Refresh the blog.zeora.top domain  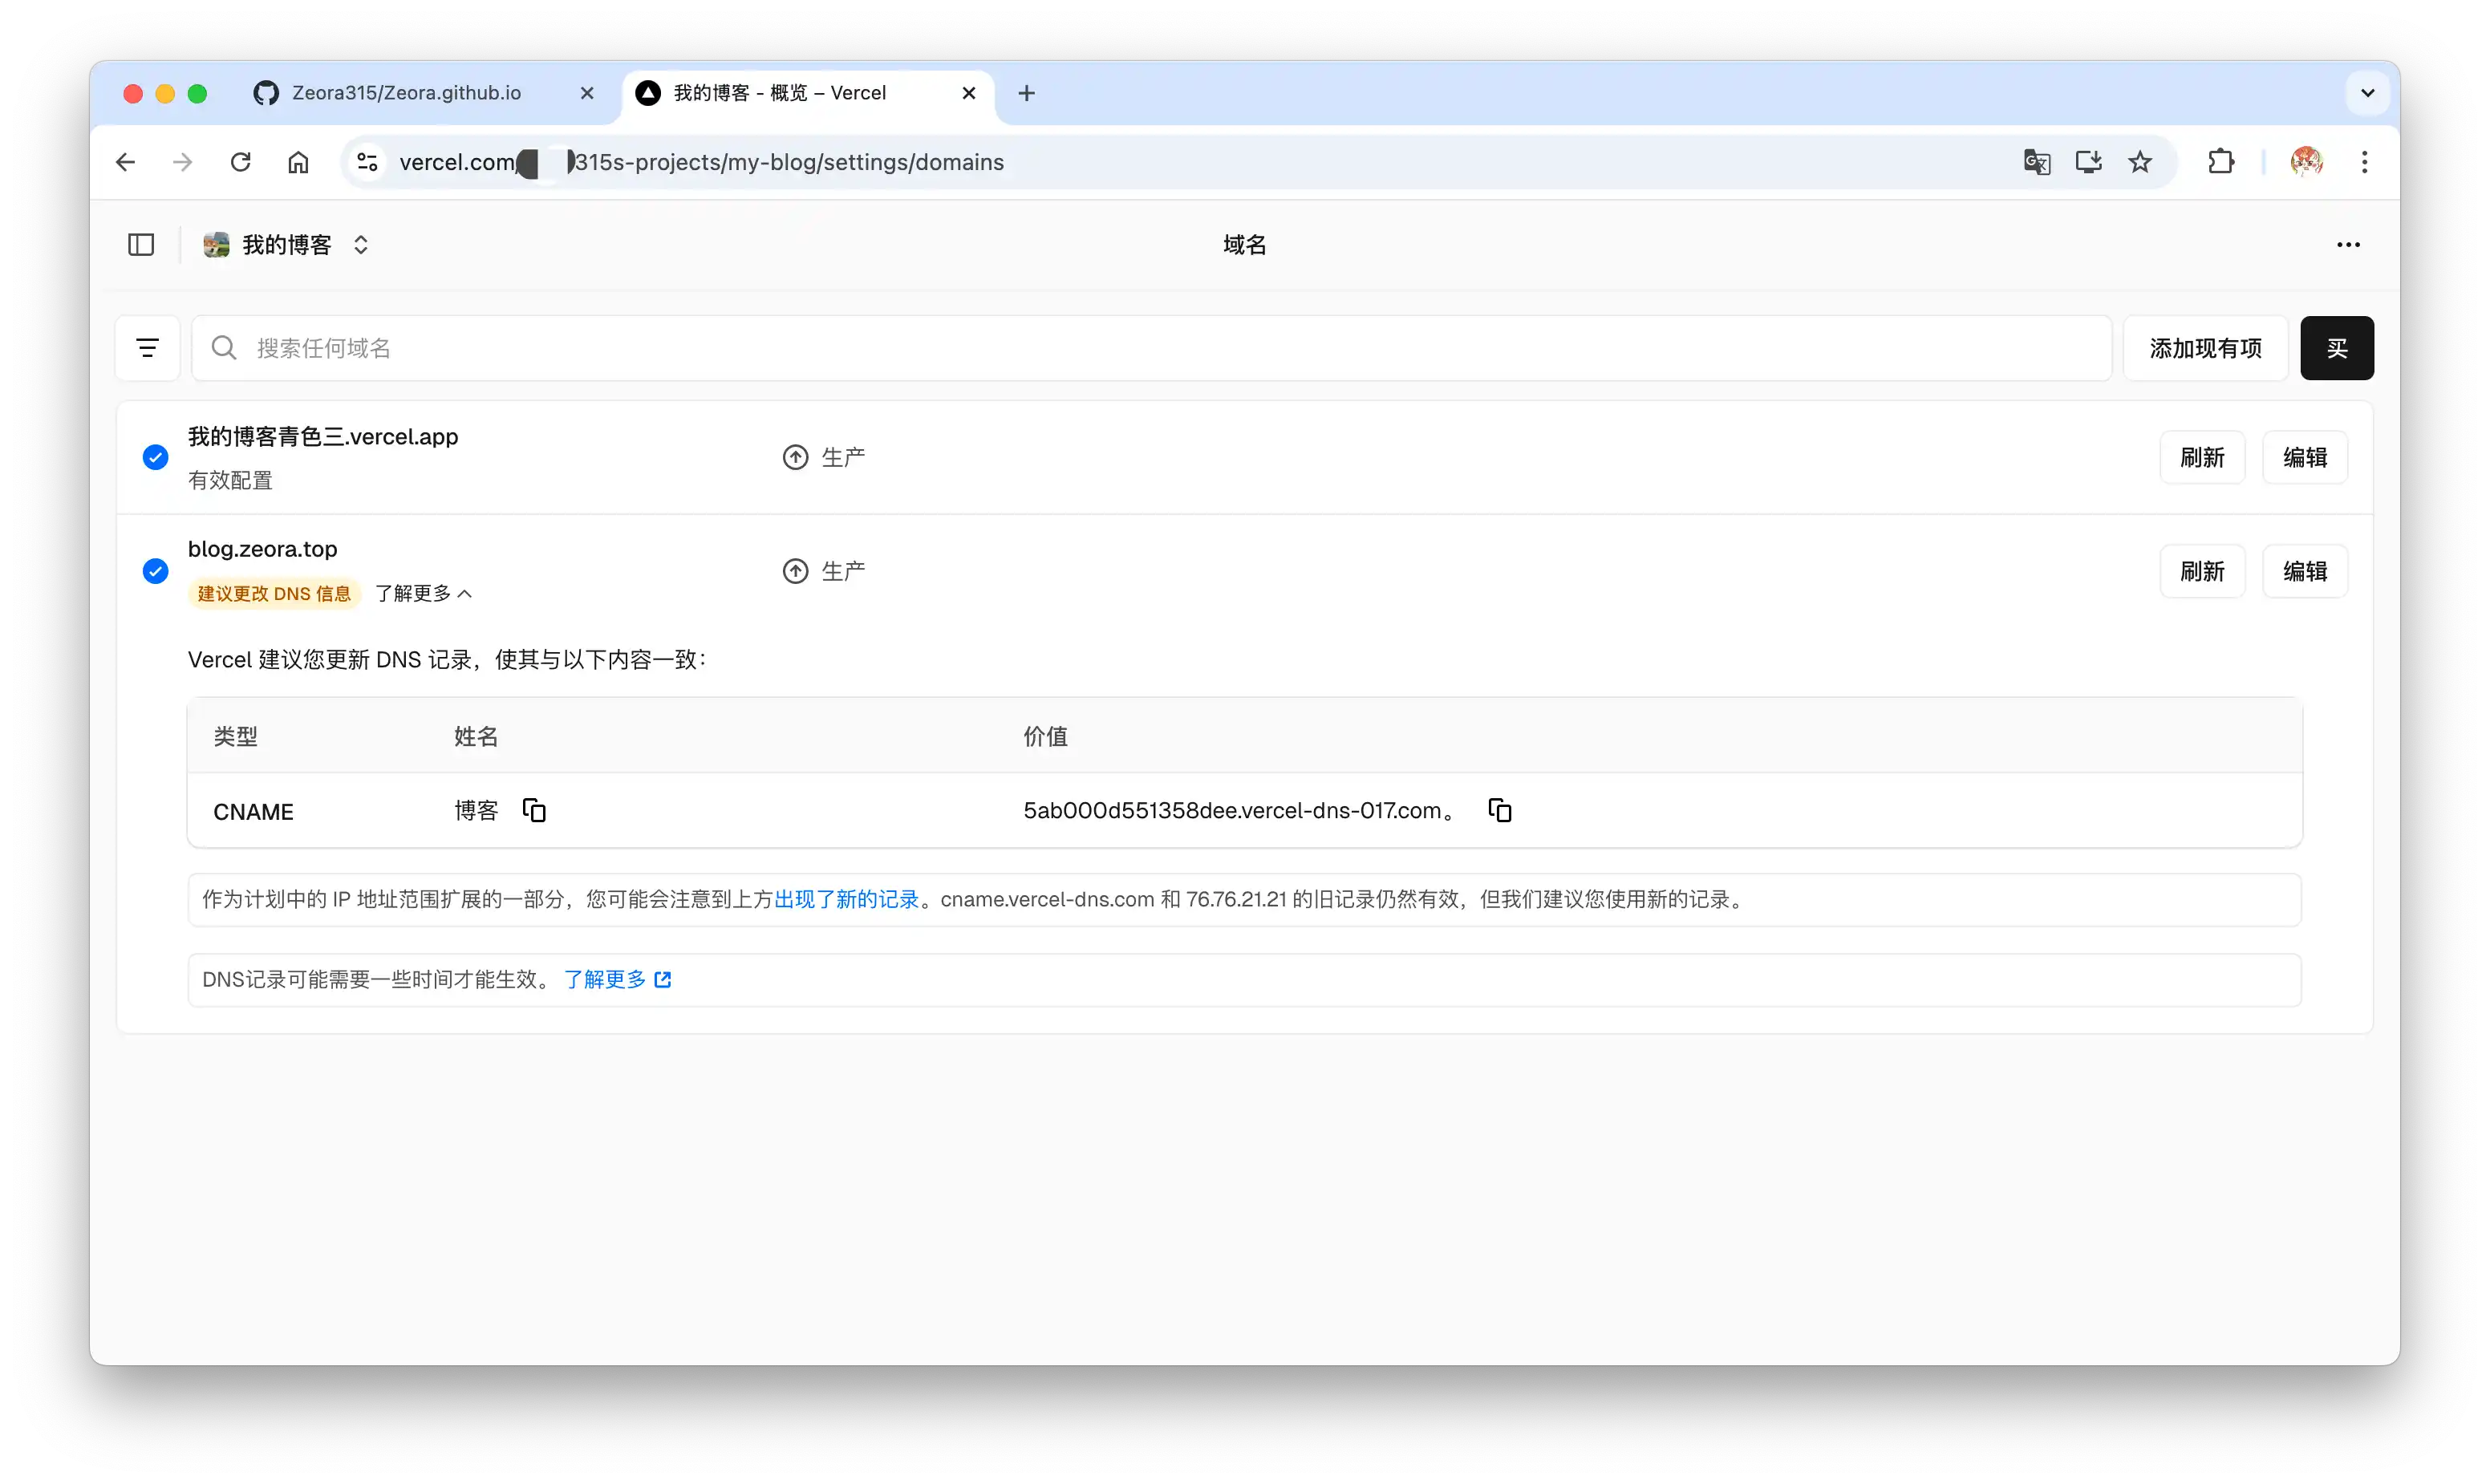click(2202, 571)
